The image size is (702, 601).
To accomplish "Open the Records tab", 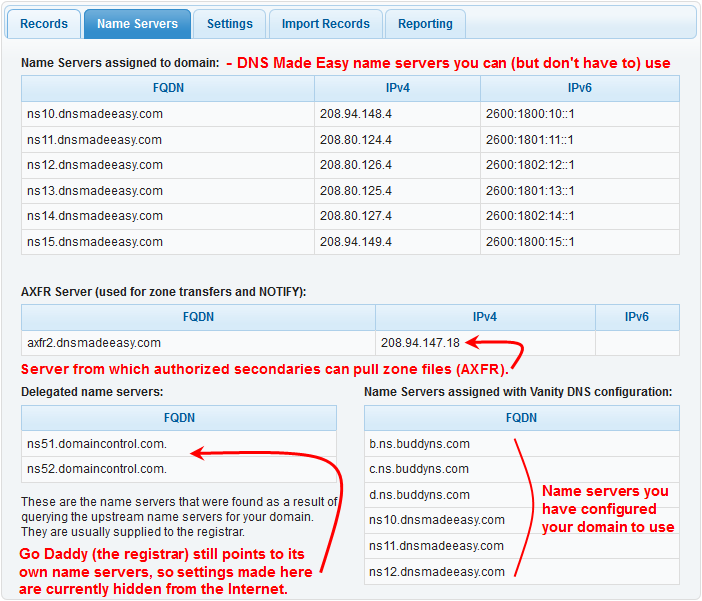I will tap(44, 24).
